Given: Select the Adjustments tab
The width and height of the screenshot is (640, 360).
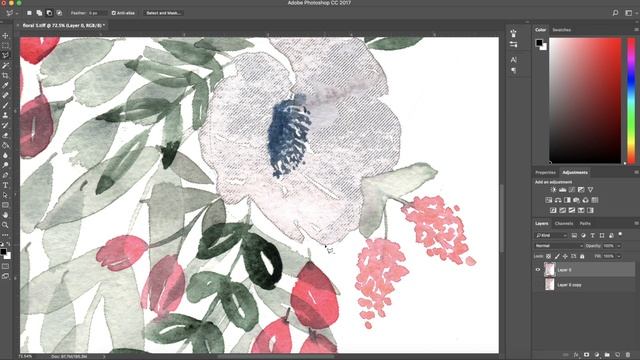Looking at the screenshot, I should coord(575,172).
